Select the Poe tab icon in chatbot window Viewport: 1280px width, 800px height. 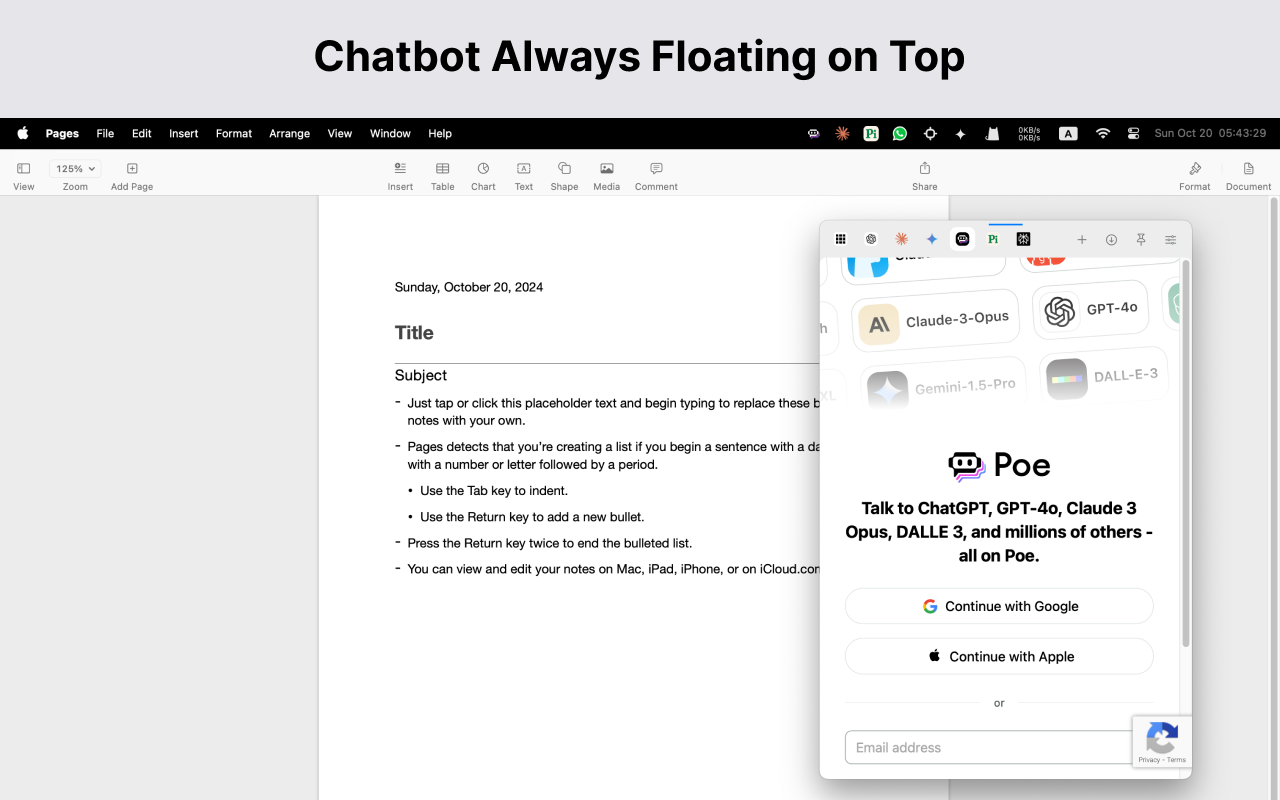pos(962,239)
